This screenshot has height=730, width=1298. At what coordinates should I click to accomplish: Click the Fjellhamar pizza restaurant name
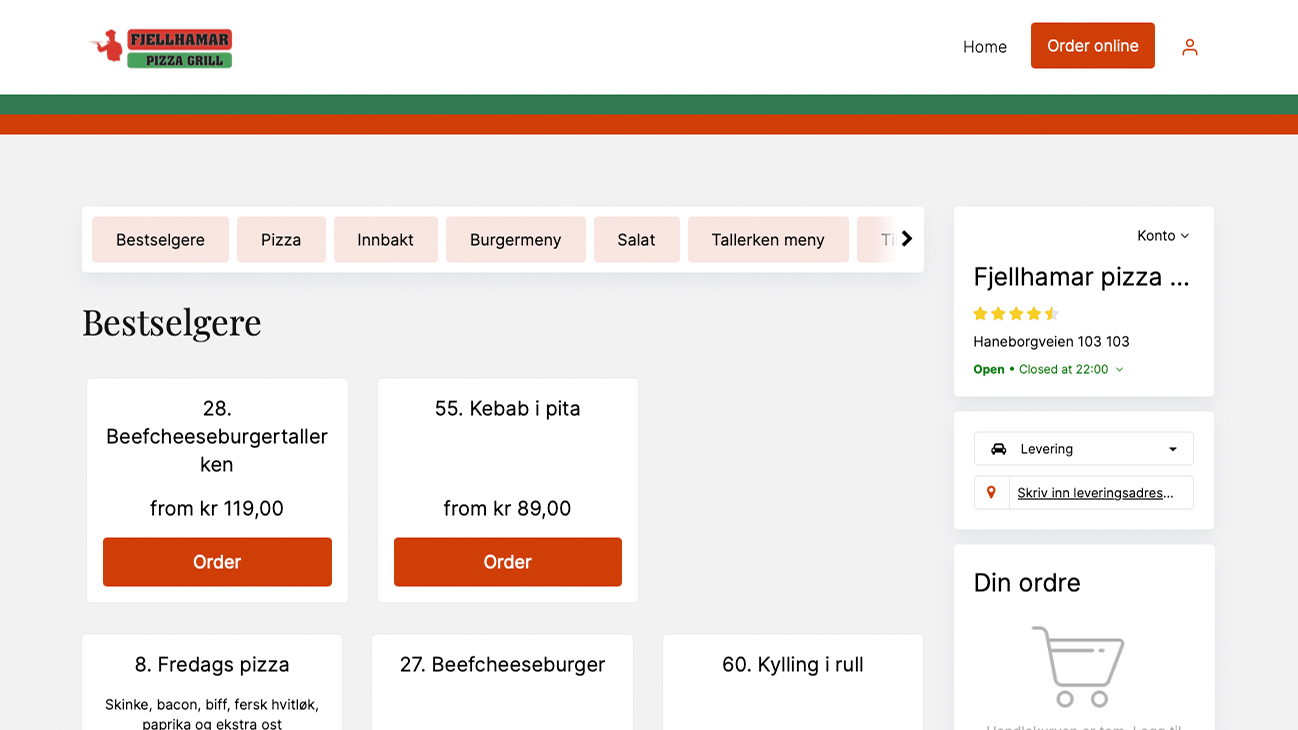(x=1081, y=277)
